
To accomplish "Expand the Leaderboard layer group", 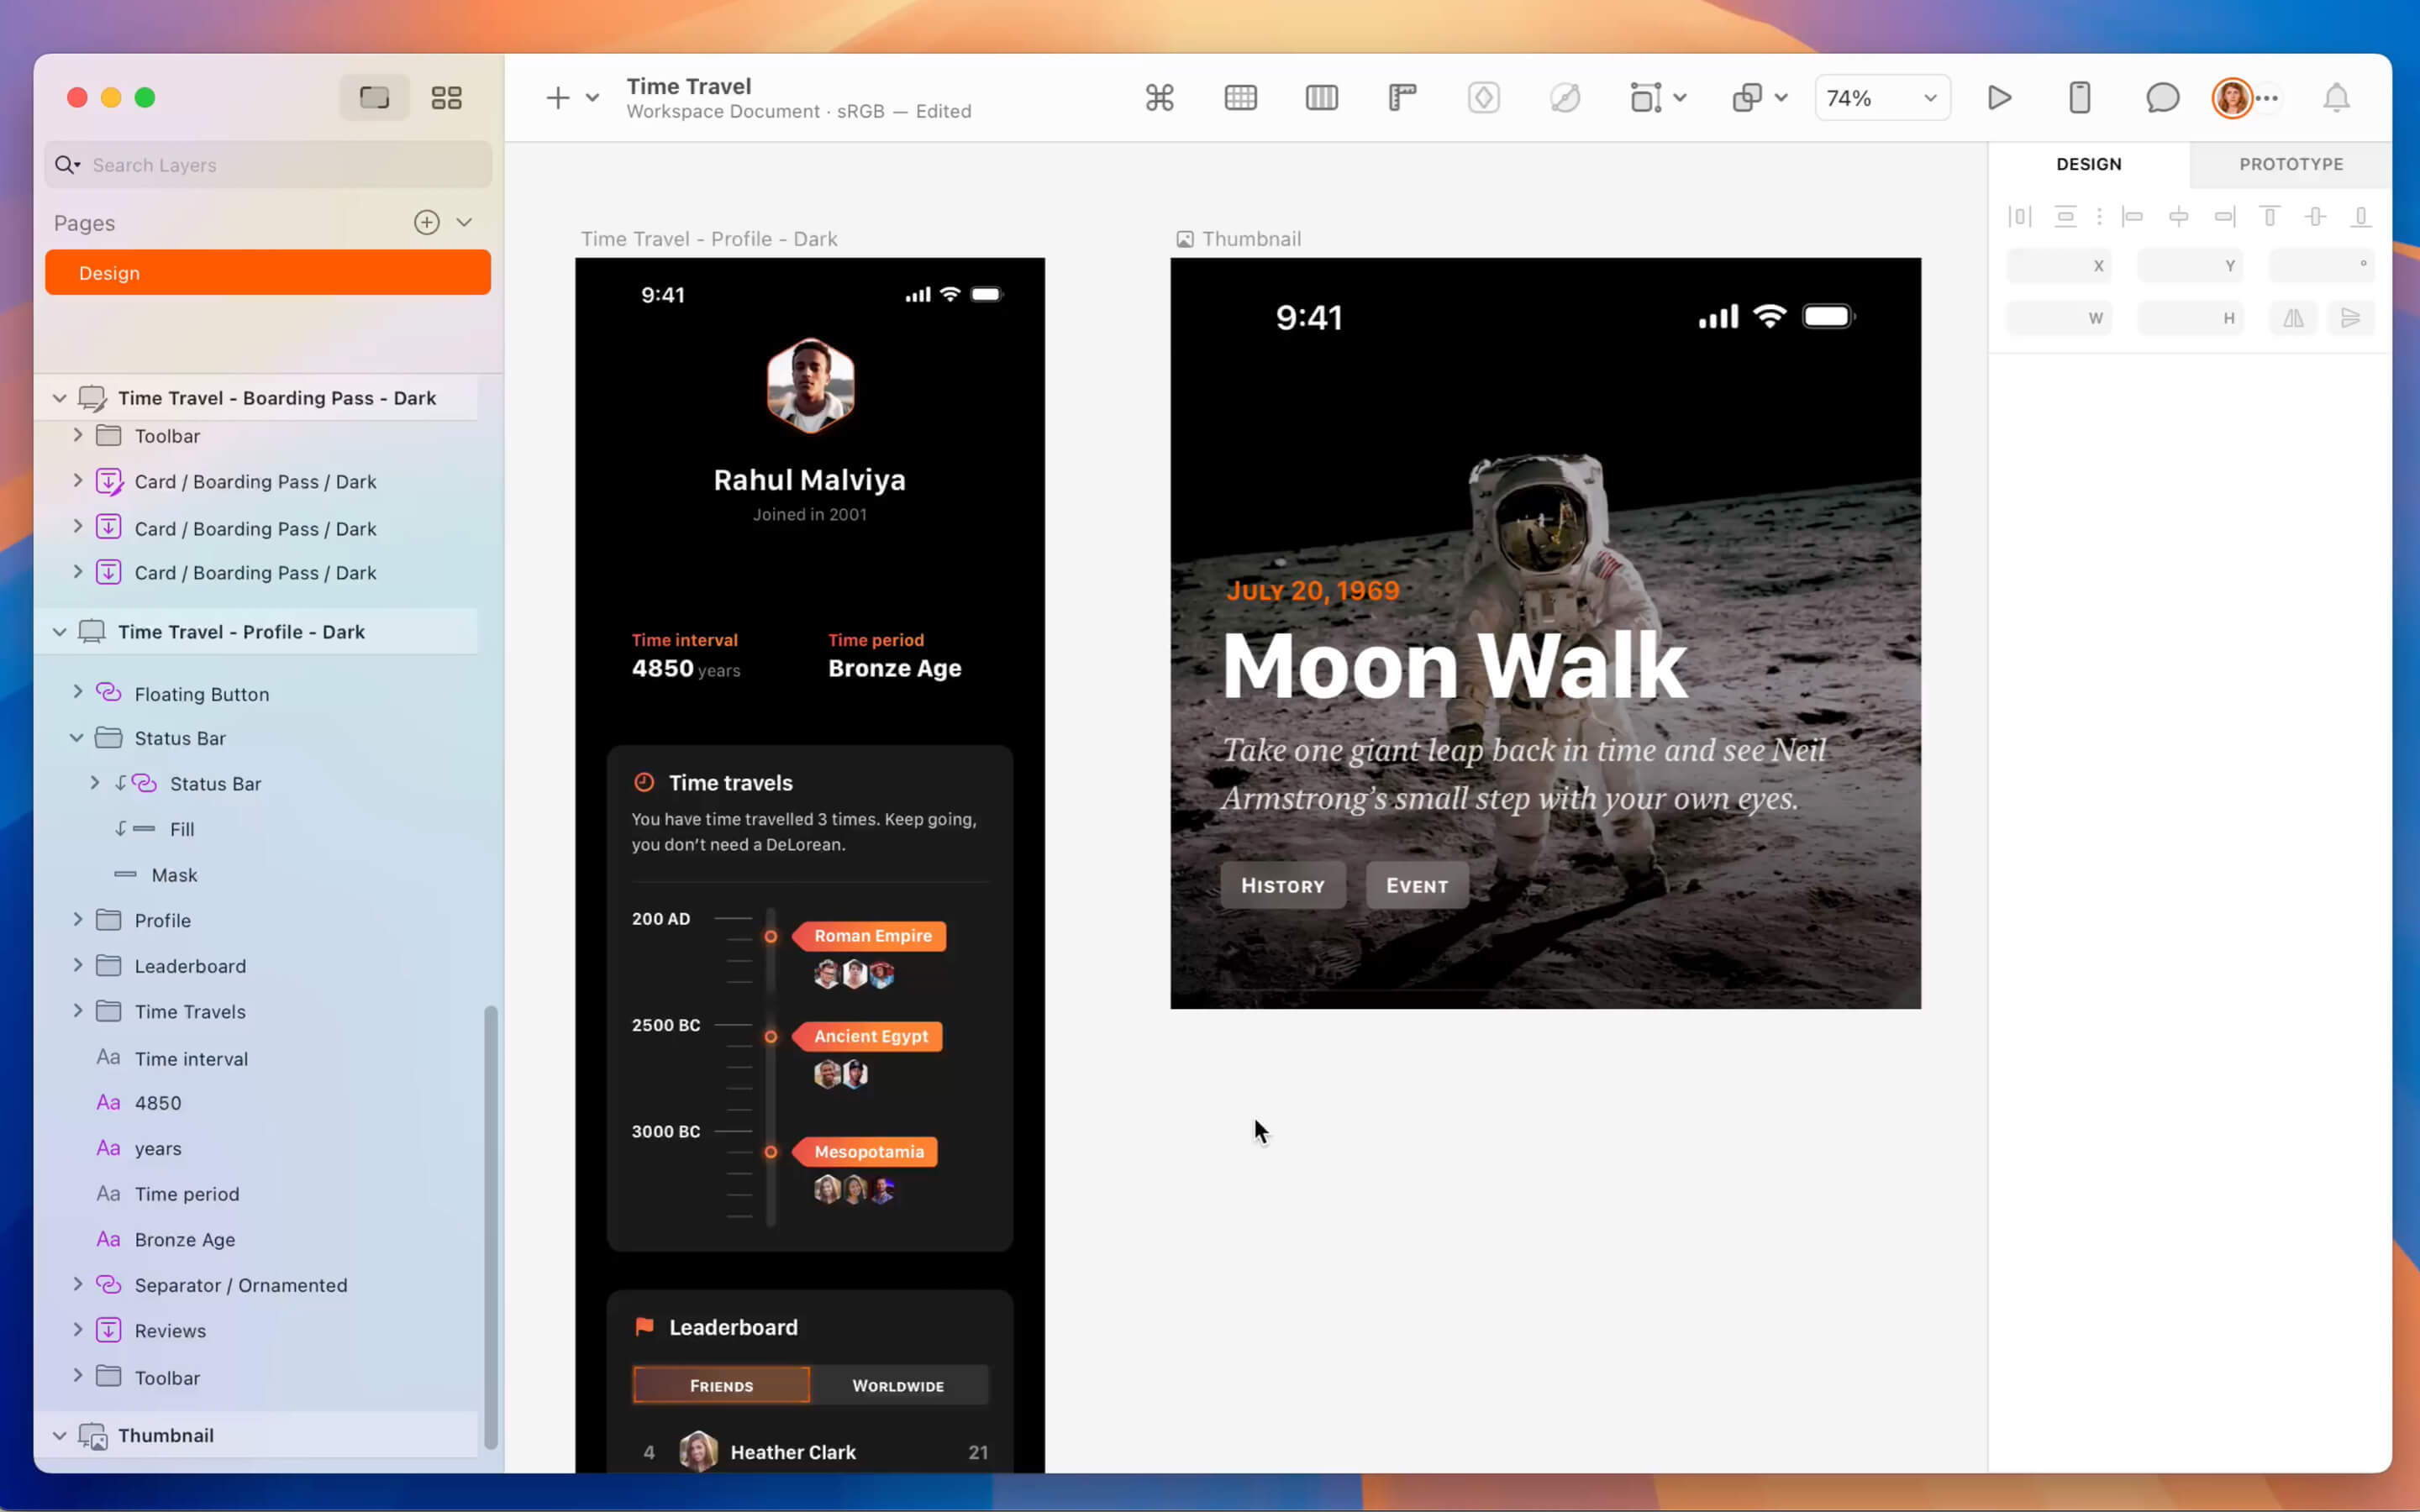I will (x=77, y=965).
